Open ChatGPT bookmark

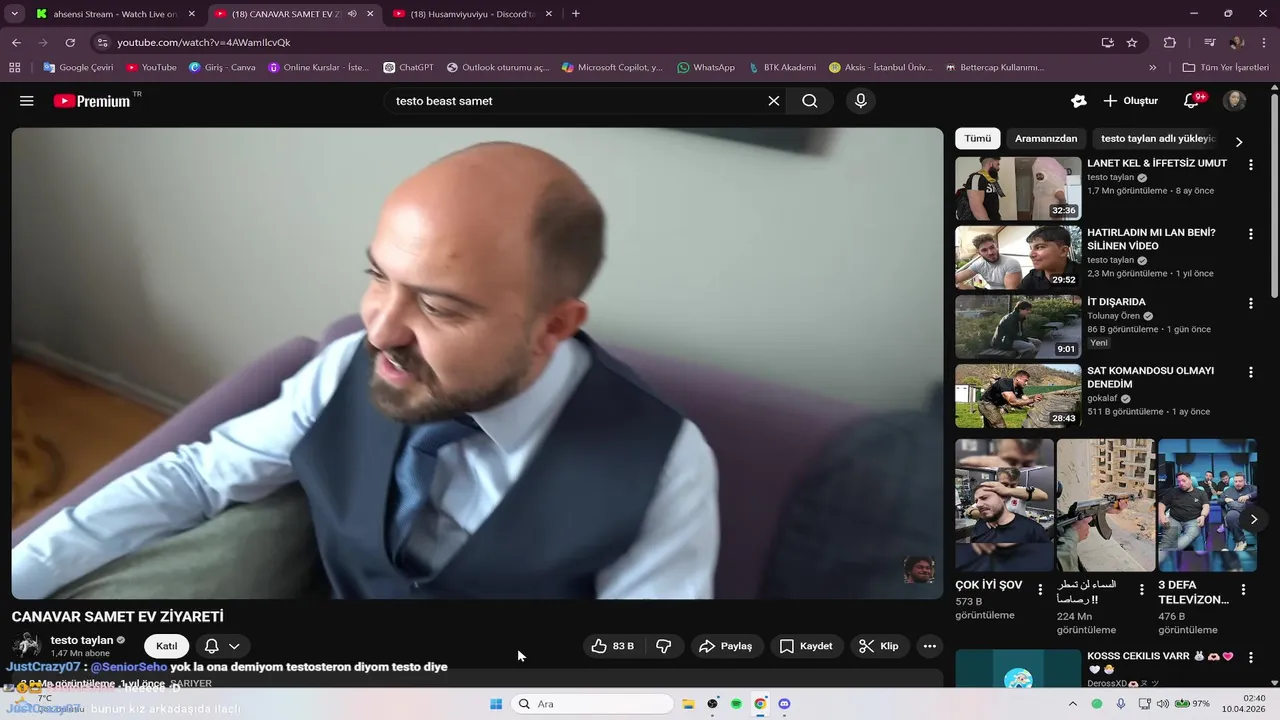(408, 67)
